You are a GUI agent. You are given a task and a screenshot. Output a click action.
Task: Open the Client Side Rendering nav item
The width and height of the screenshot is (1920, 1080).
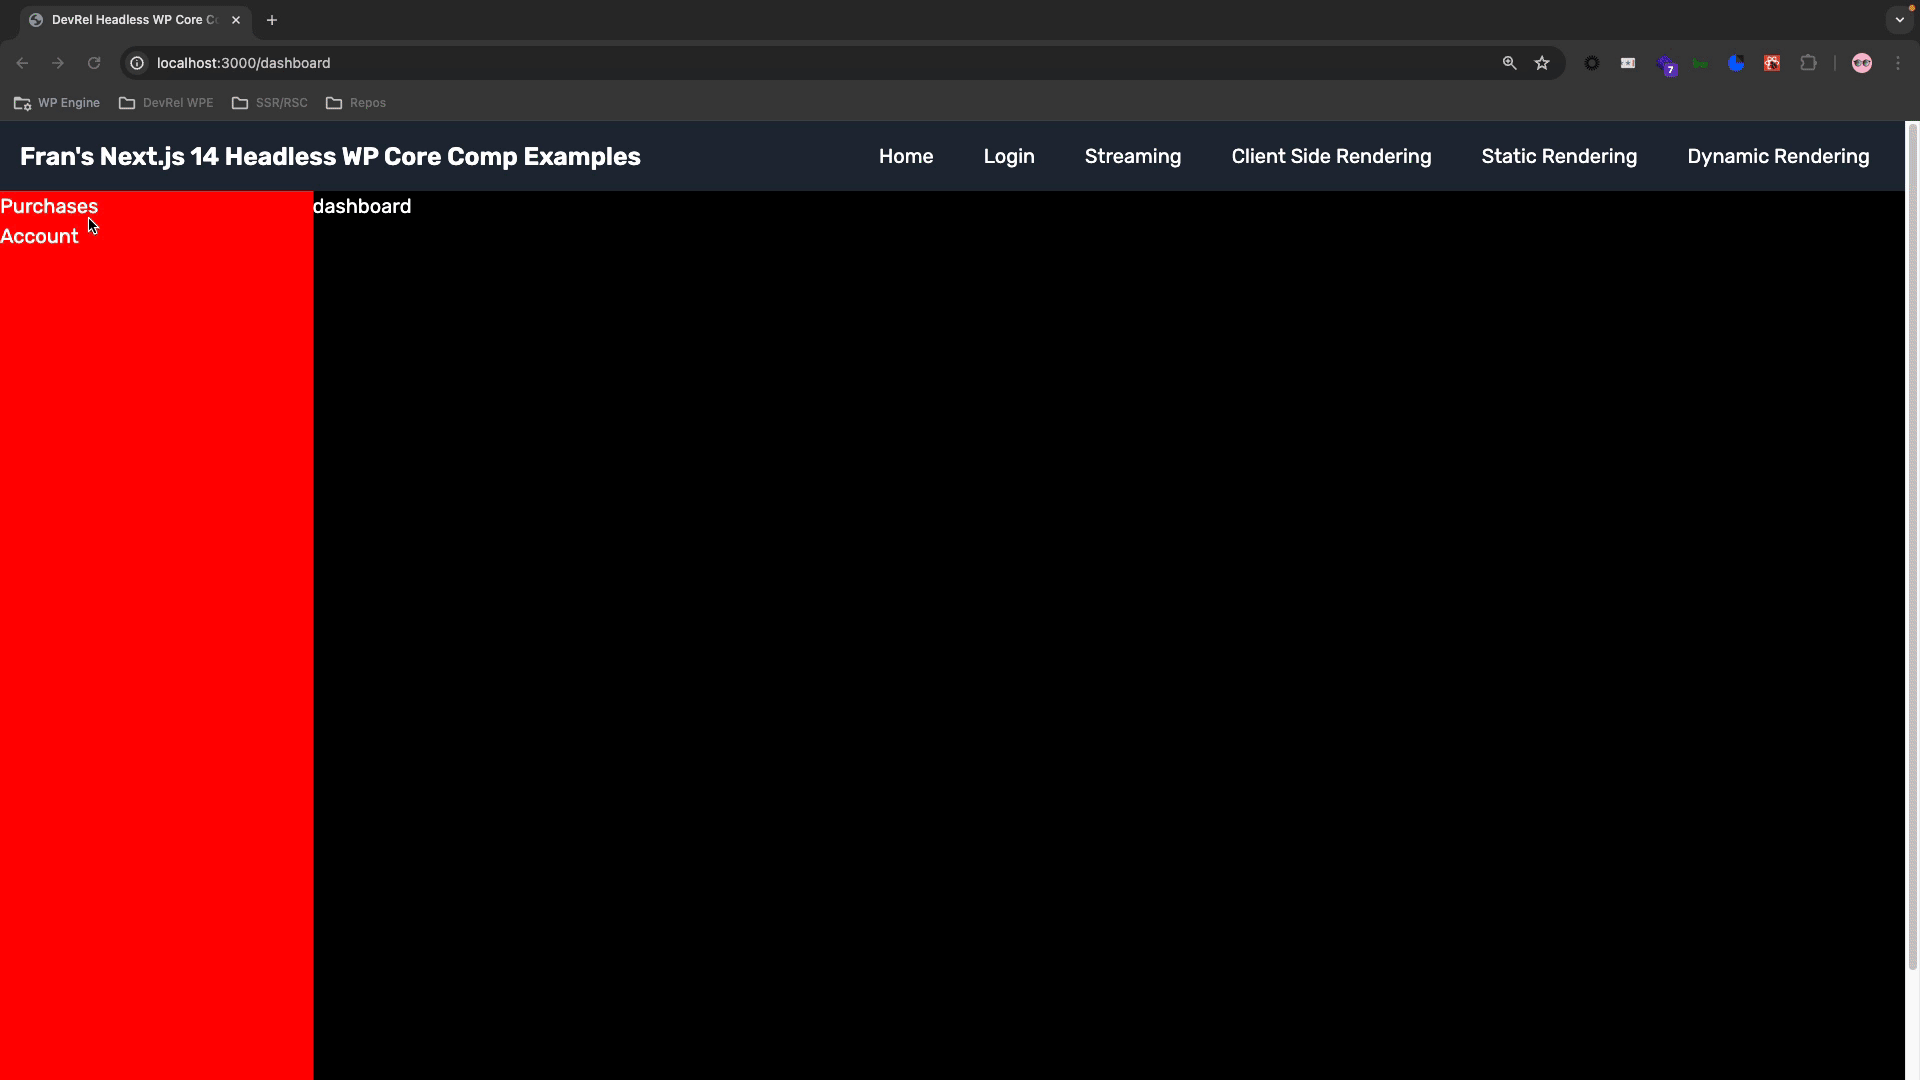coord(1330,156)
